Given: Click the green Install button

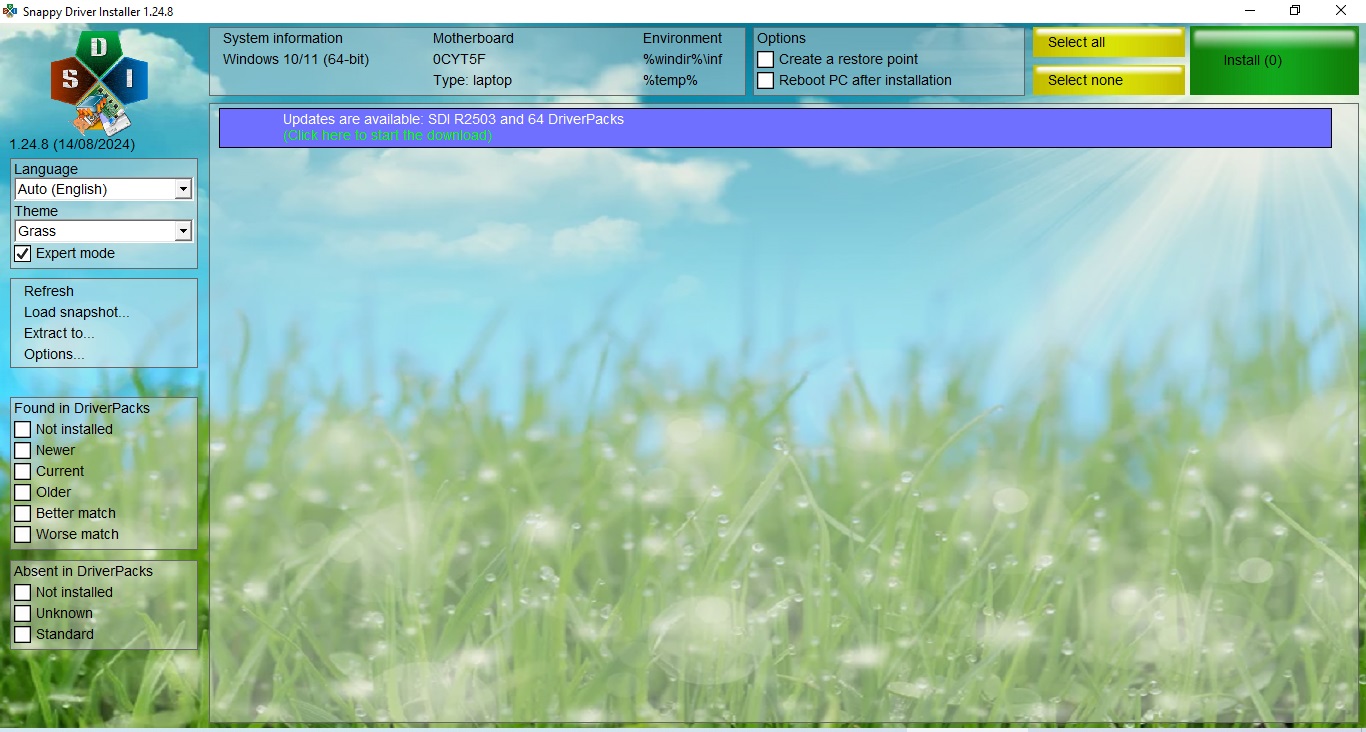Looking at the screenshot, I should [1273, 60].
